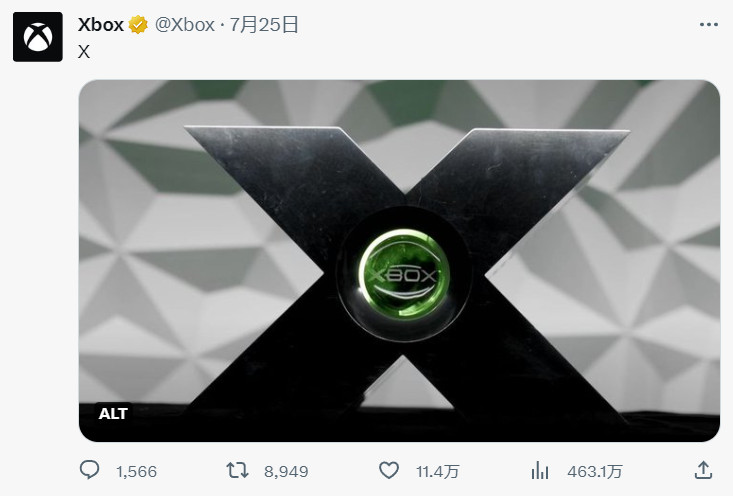Select the tweet text "X"
The image size is (733, 496).
[84, 51]
